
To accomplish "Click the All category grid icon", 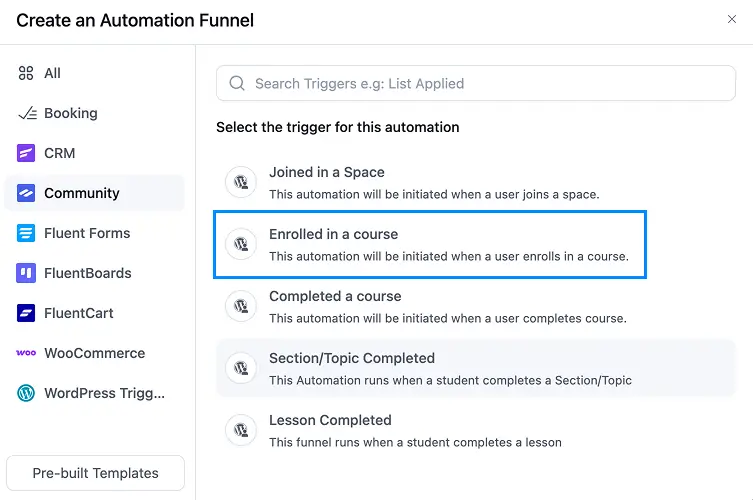I will [x=26, y=73].
